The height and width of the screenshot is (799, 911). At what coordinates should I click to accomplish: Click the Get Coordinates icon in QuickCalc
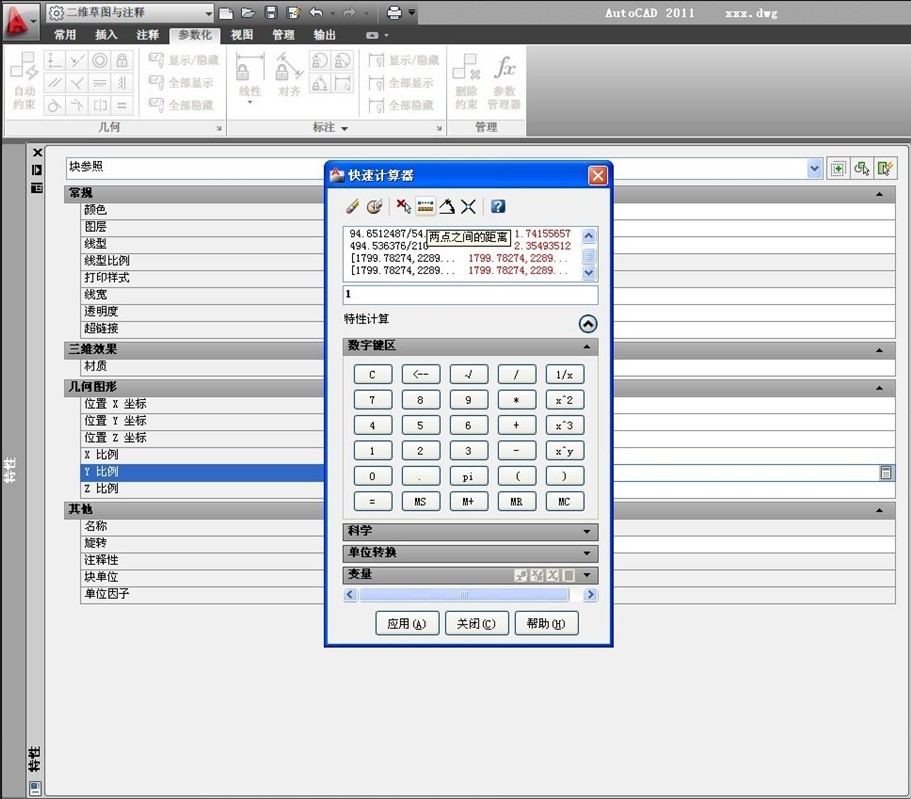click(x=403, y=206)
